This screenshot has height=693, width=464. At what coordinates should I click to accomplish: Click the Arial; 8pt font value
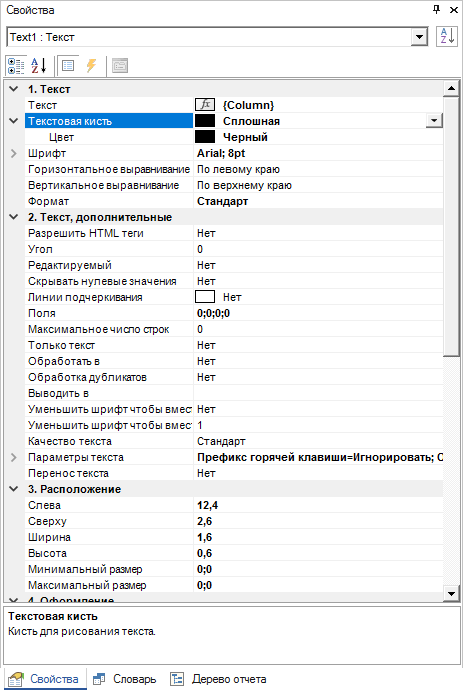click(221, 153)
